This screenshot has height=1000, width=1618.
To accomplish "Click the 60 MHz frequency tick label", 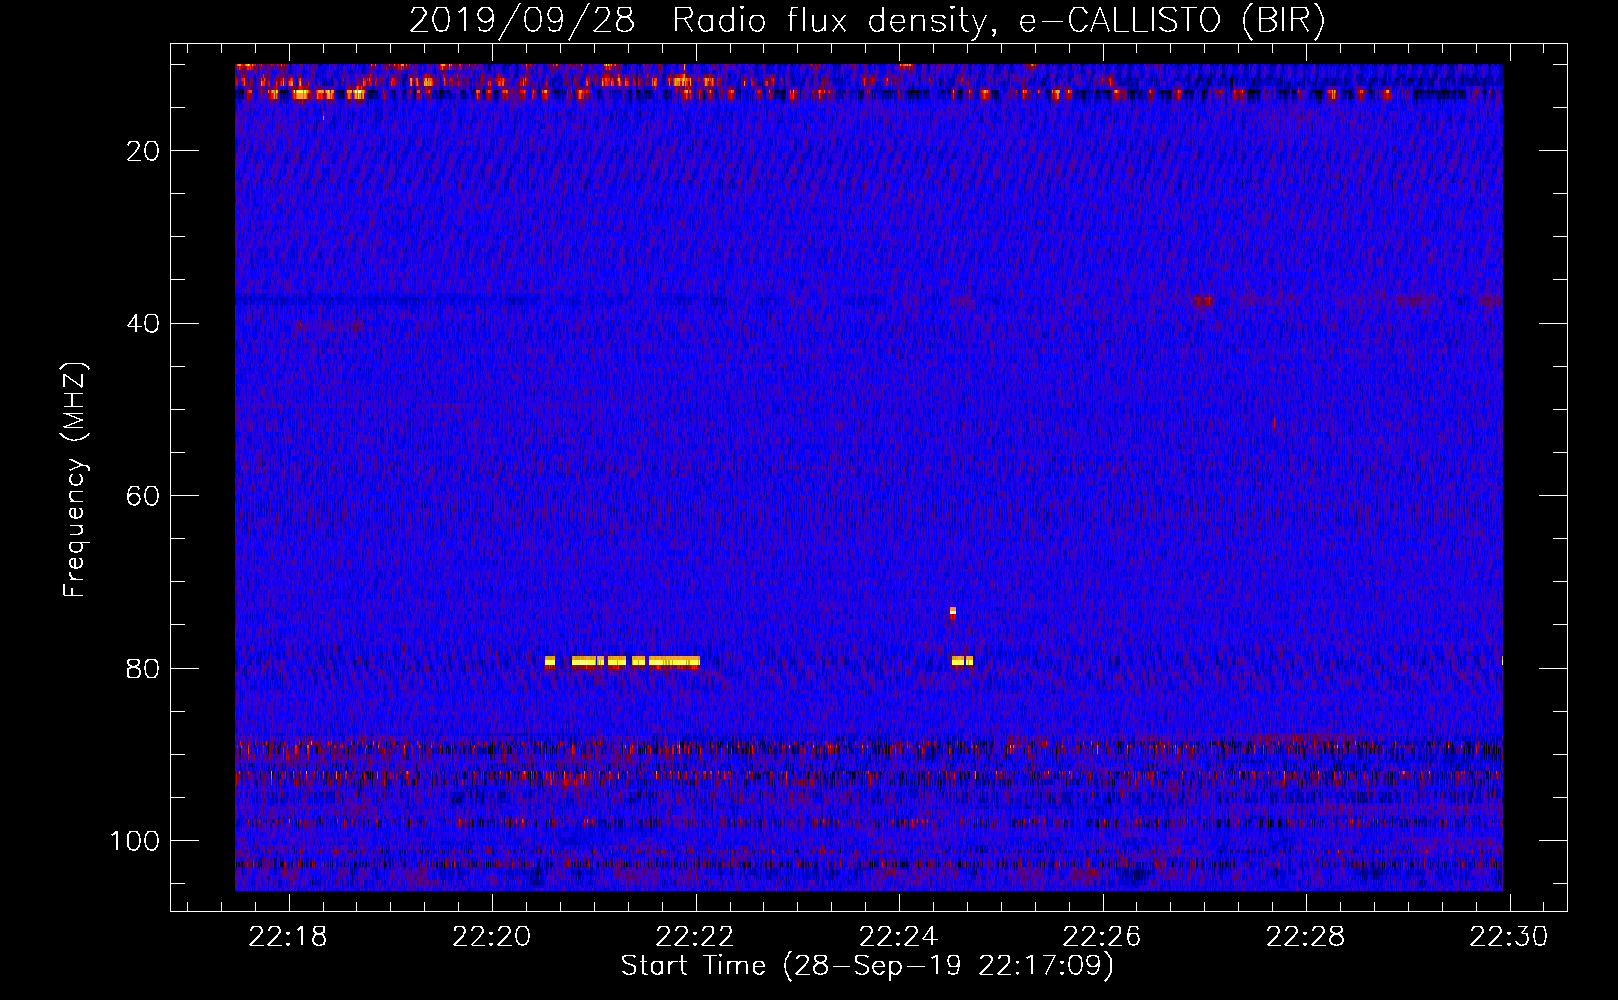I will click(144, 496).
